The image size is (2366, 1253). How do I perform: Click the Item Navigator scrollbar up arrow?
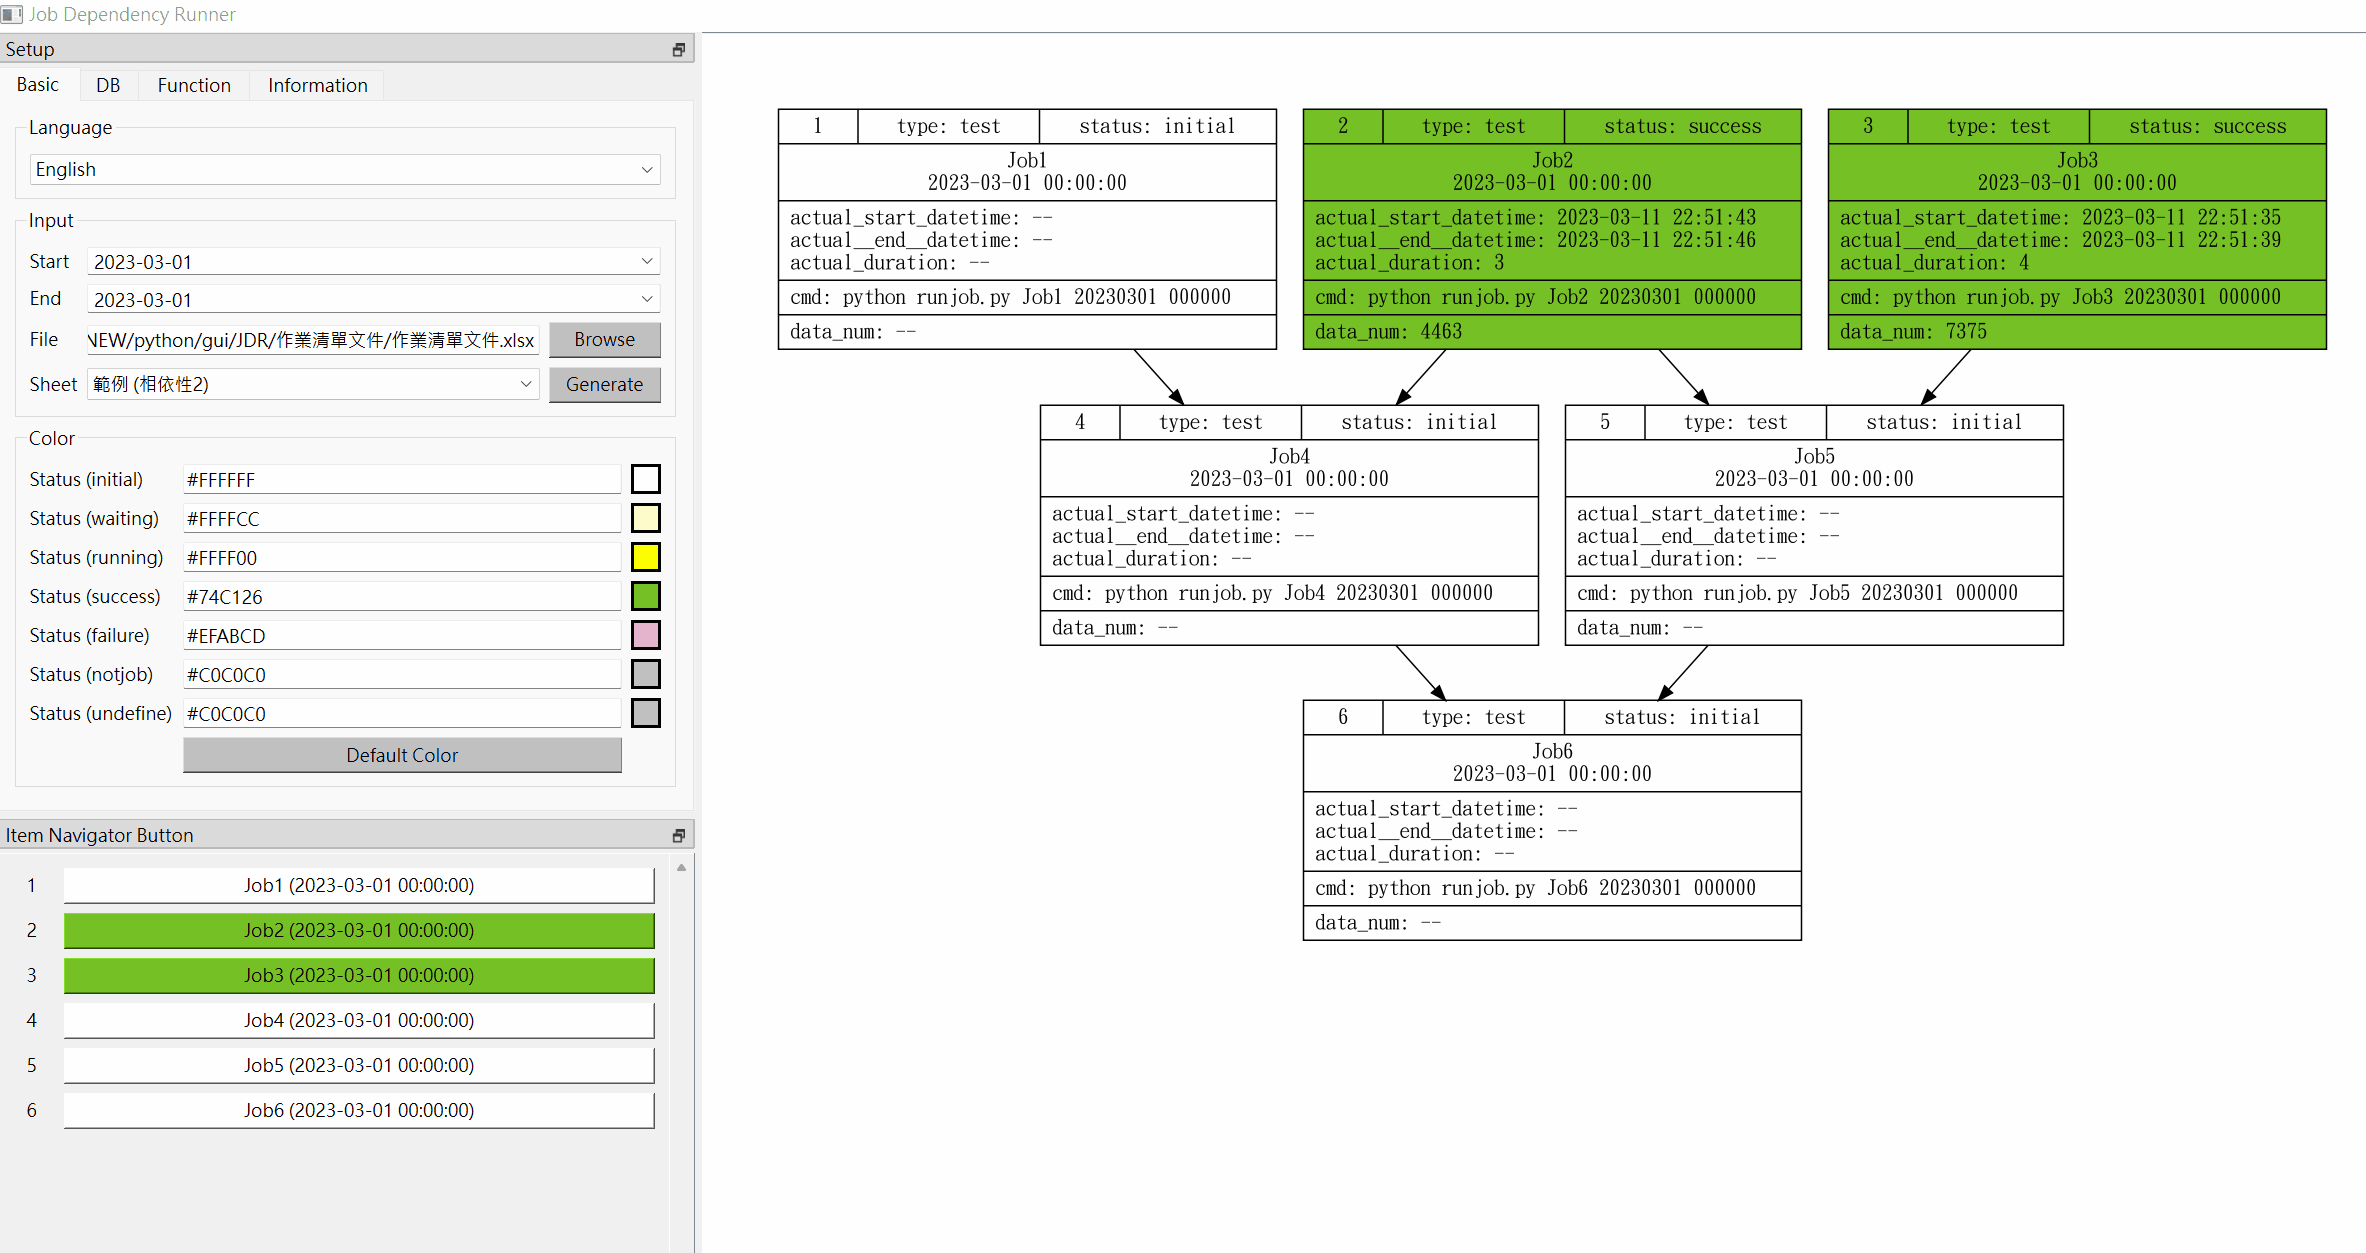point(681,867)
